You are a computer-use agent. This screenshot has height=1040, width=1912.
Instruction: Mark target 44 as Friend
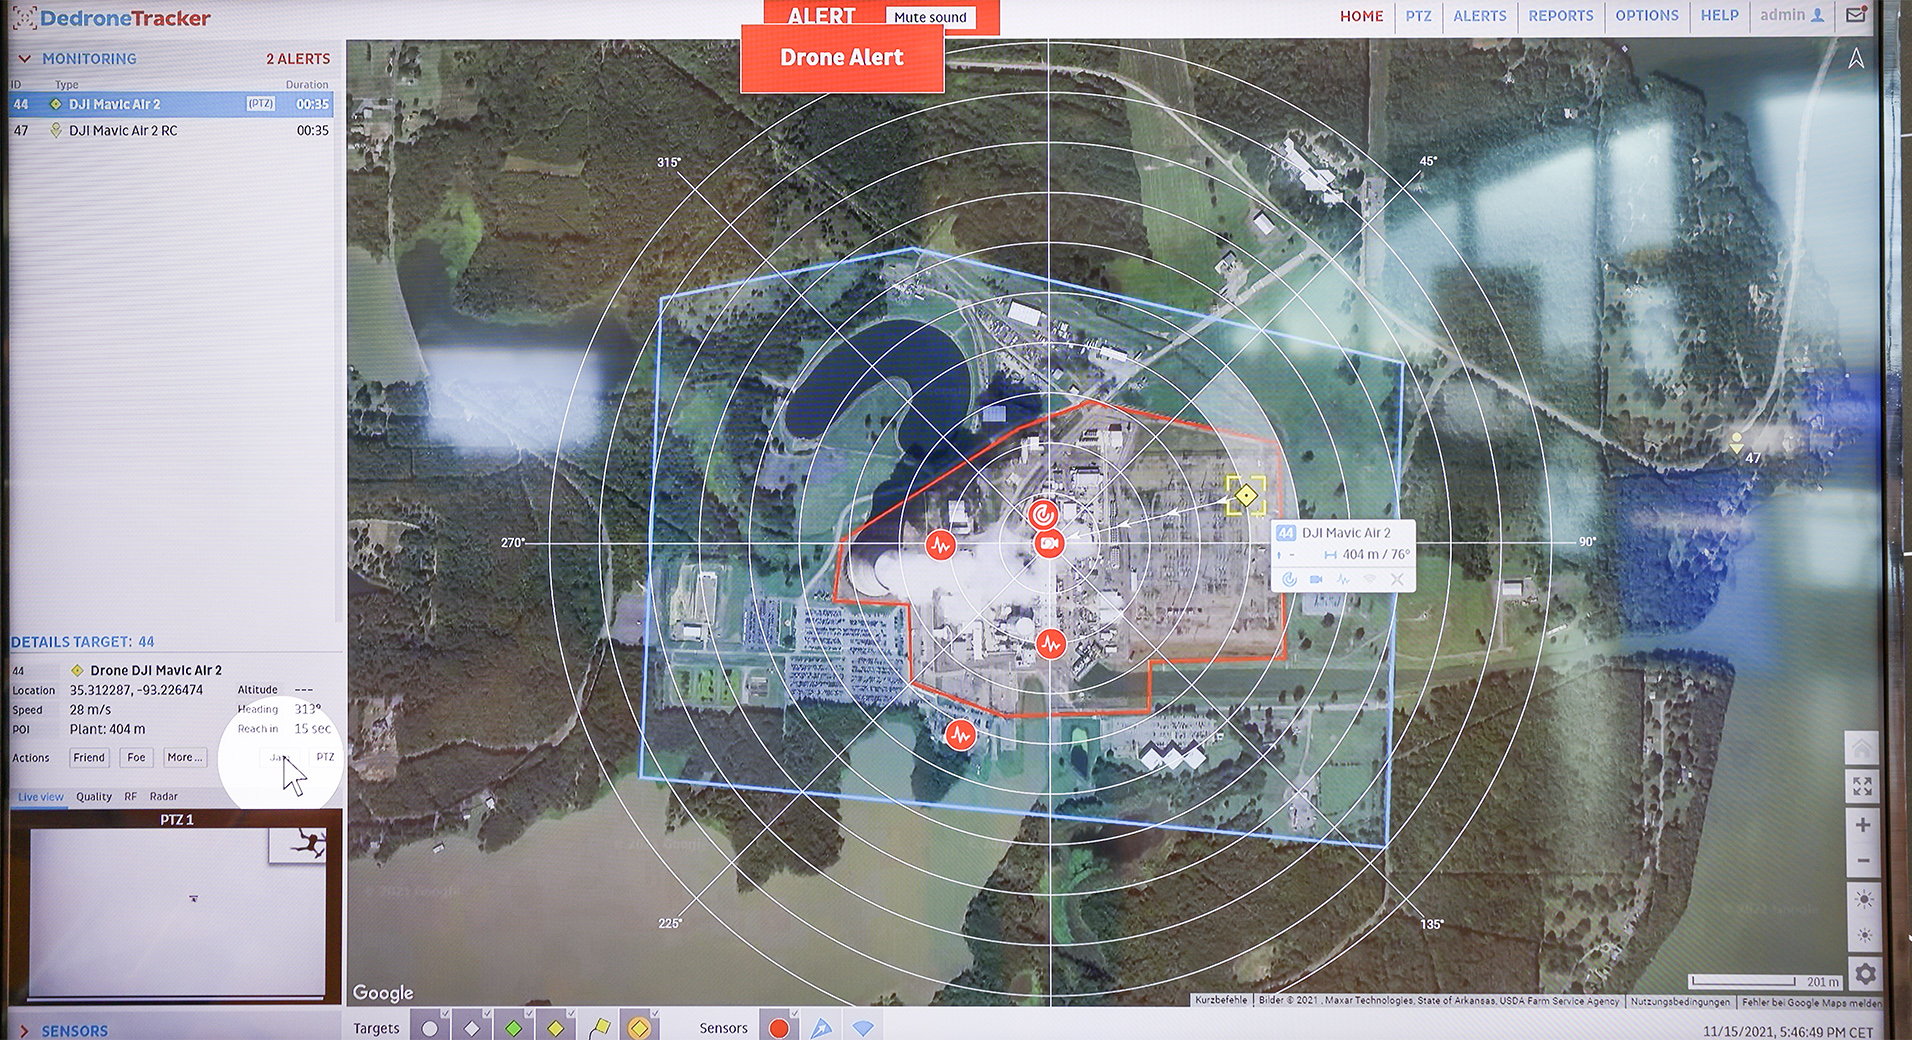point(89,758)
